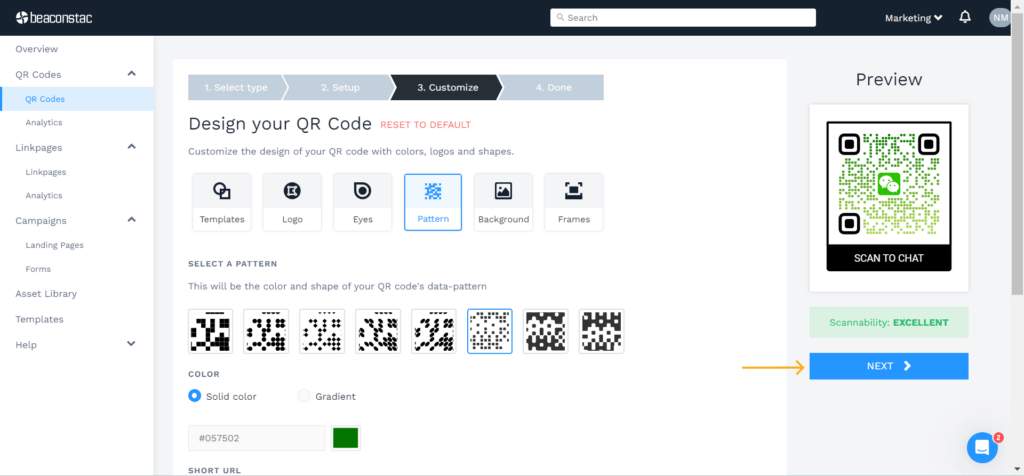Open the NM user avatar menu

pos(1000,18)
